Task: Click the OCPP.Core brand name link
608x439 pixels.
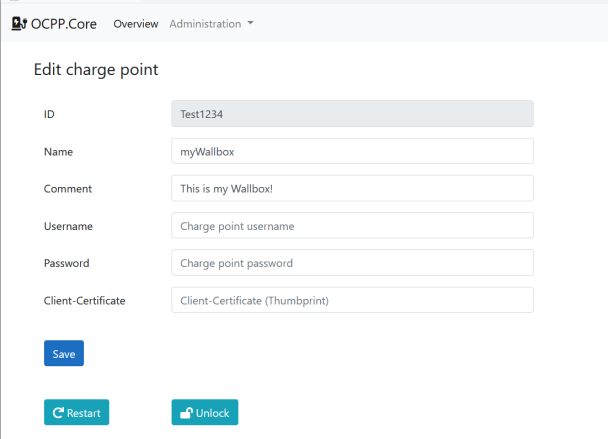Action: (x=64, y=24)
